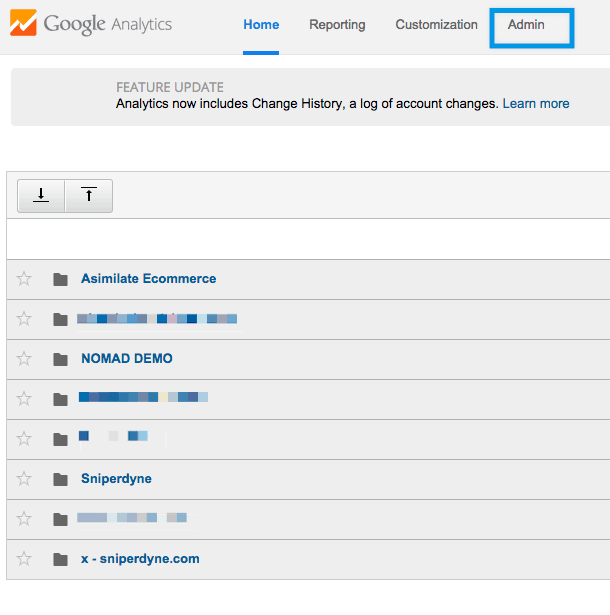This screenshot has height=615, width=610.
Task: Star the x - sniperdyne.com account
Action: pos(24,559)
